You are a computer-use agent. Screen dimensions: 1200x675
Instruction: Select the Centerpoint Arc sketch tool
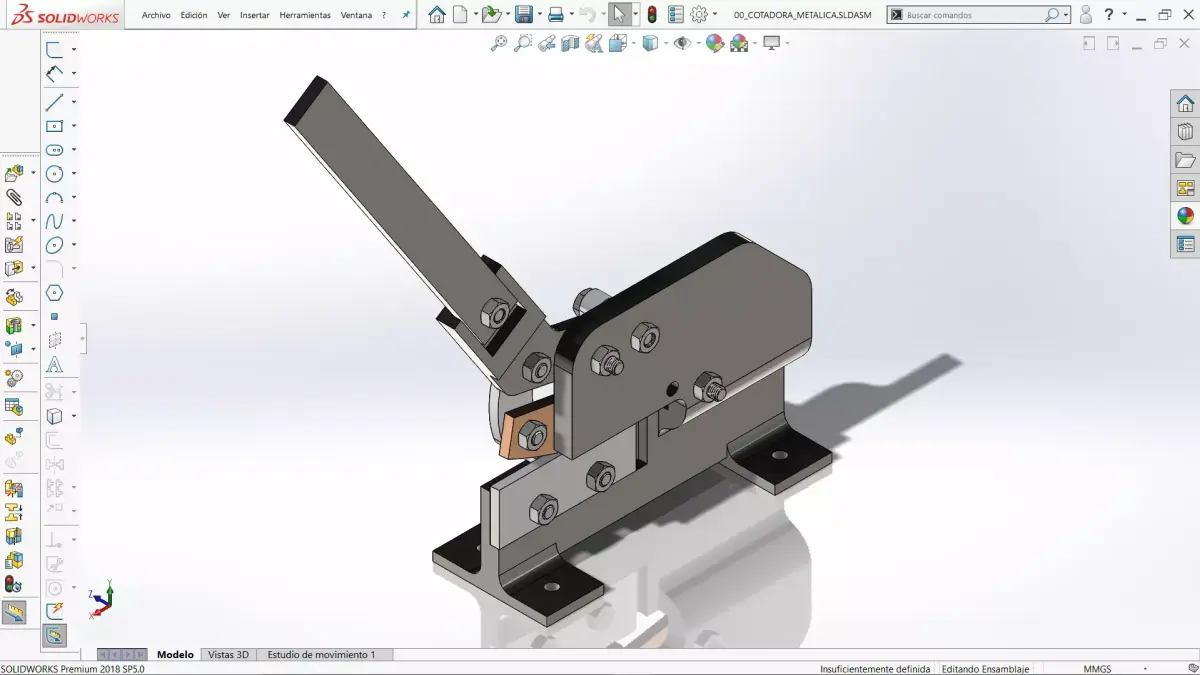coord(55,198)
